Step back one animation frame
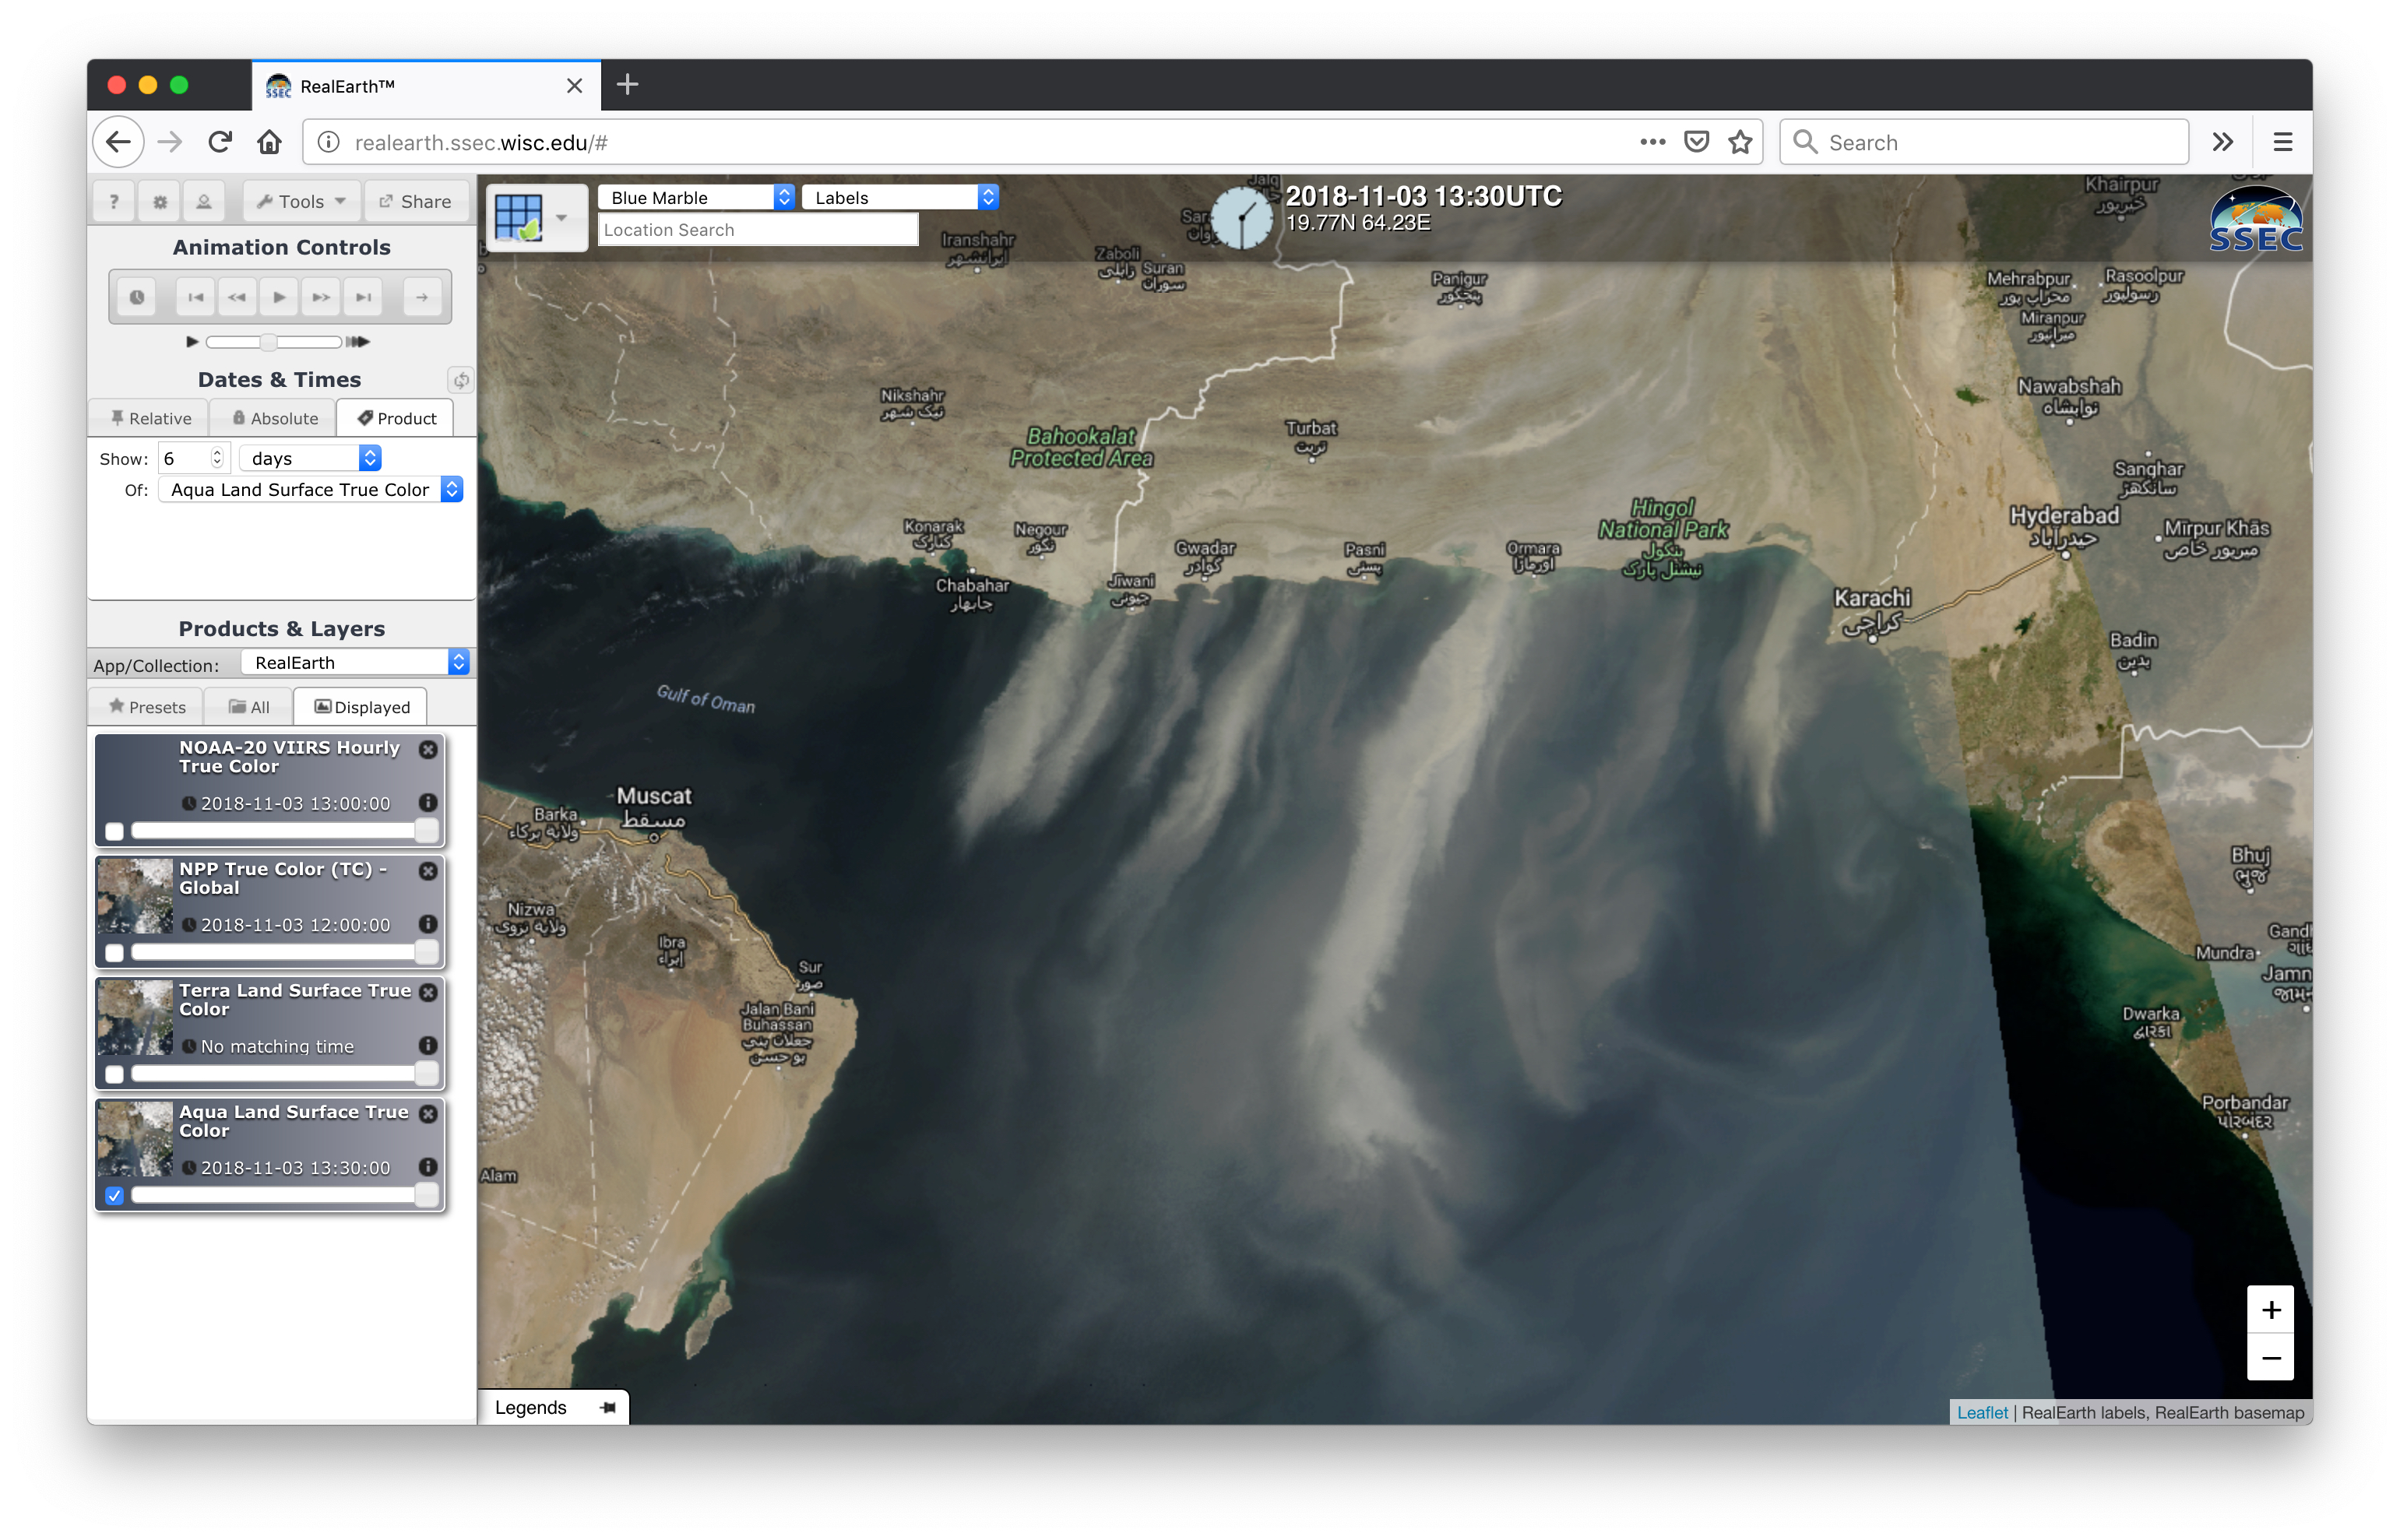Viewport: 2400px width, 1540px height. (237, 297)
